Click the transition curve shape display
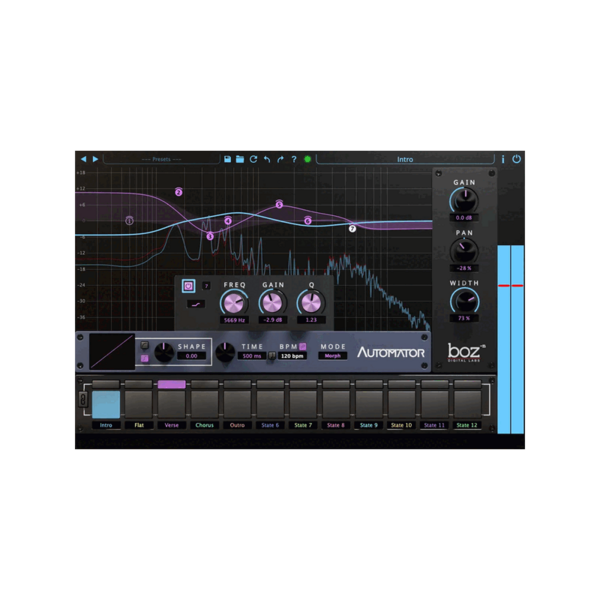The width and height of the screenshot is (600, 600). pyautogui.click(x=112, y=352)
